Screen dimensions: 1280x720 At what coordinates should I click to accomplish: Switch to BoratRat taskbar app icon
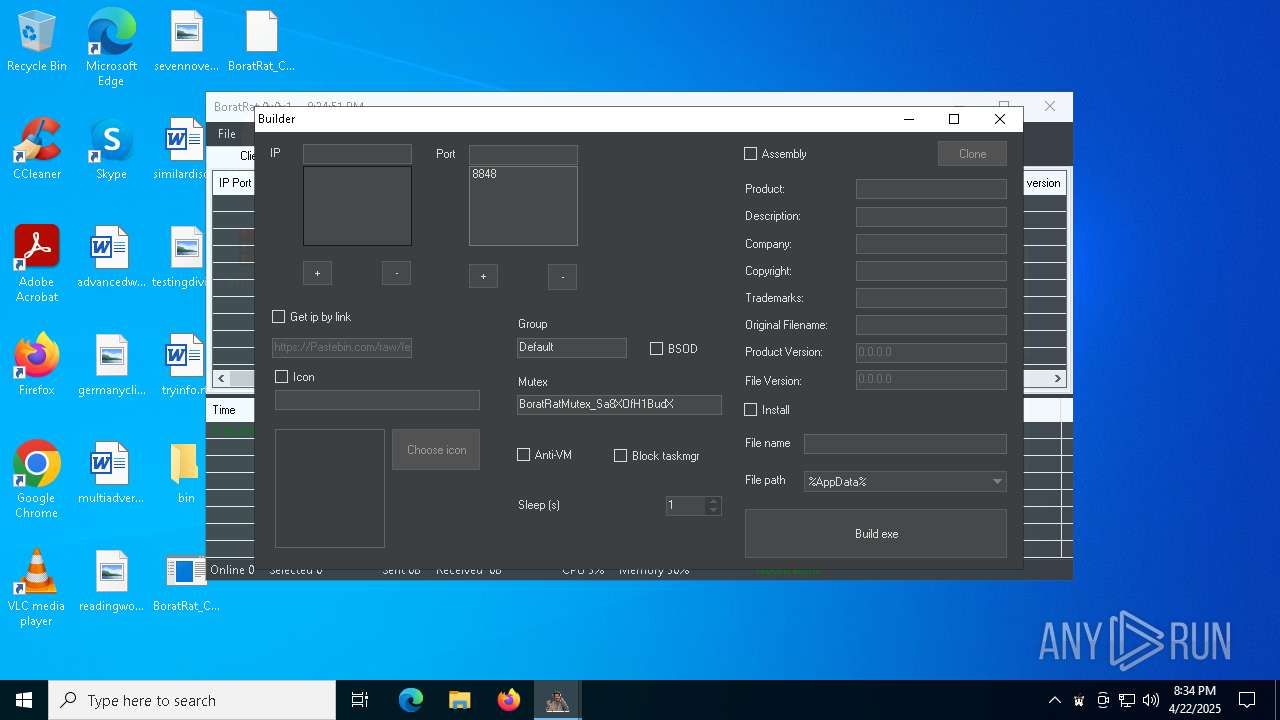(558, 700)
